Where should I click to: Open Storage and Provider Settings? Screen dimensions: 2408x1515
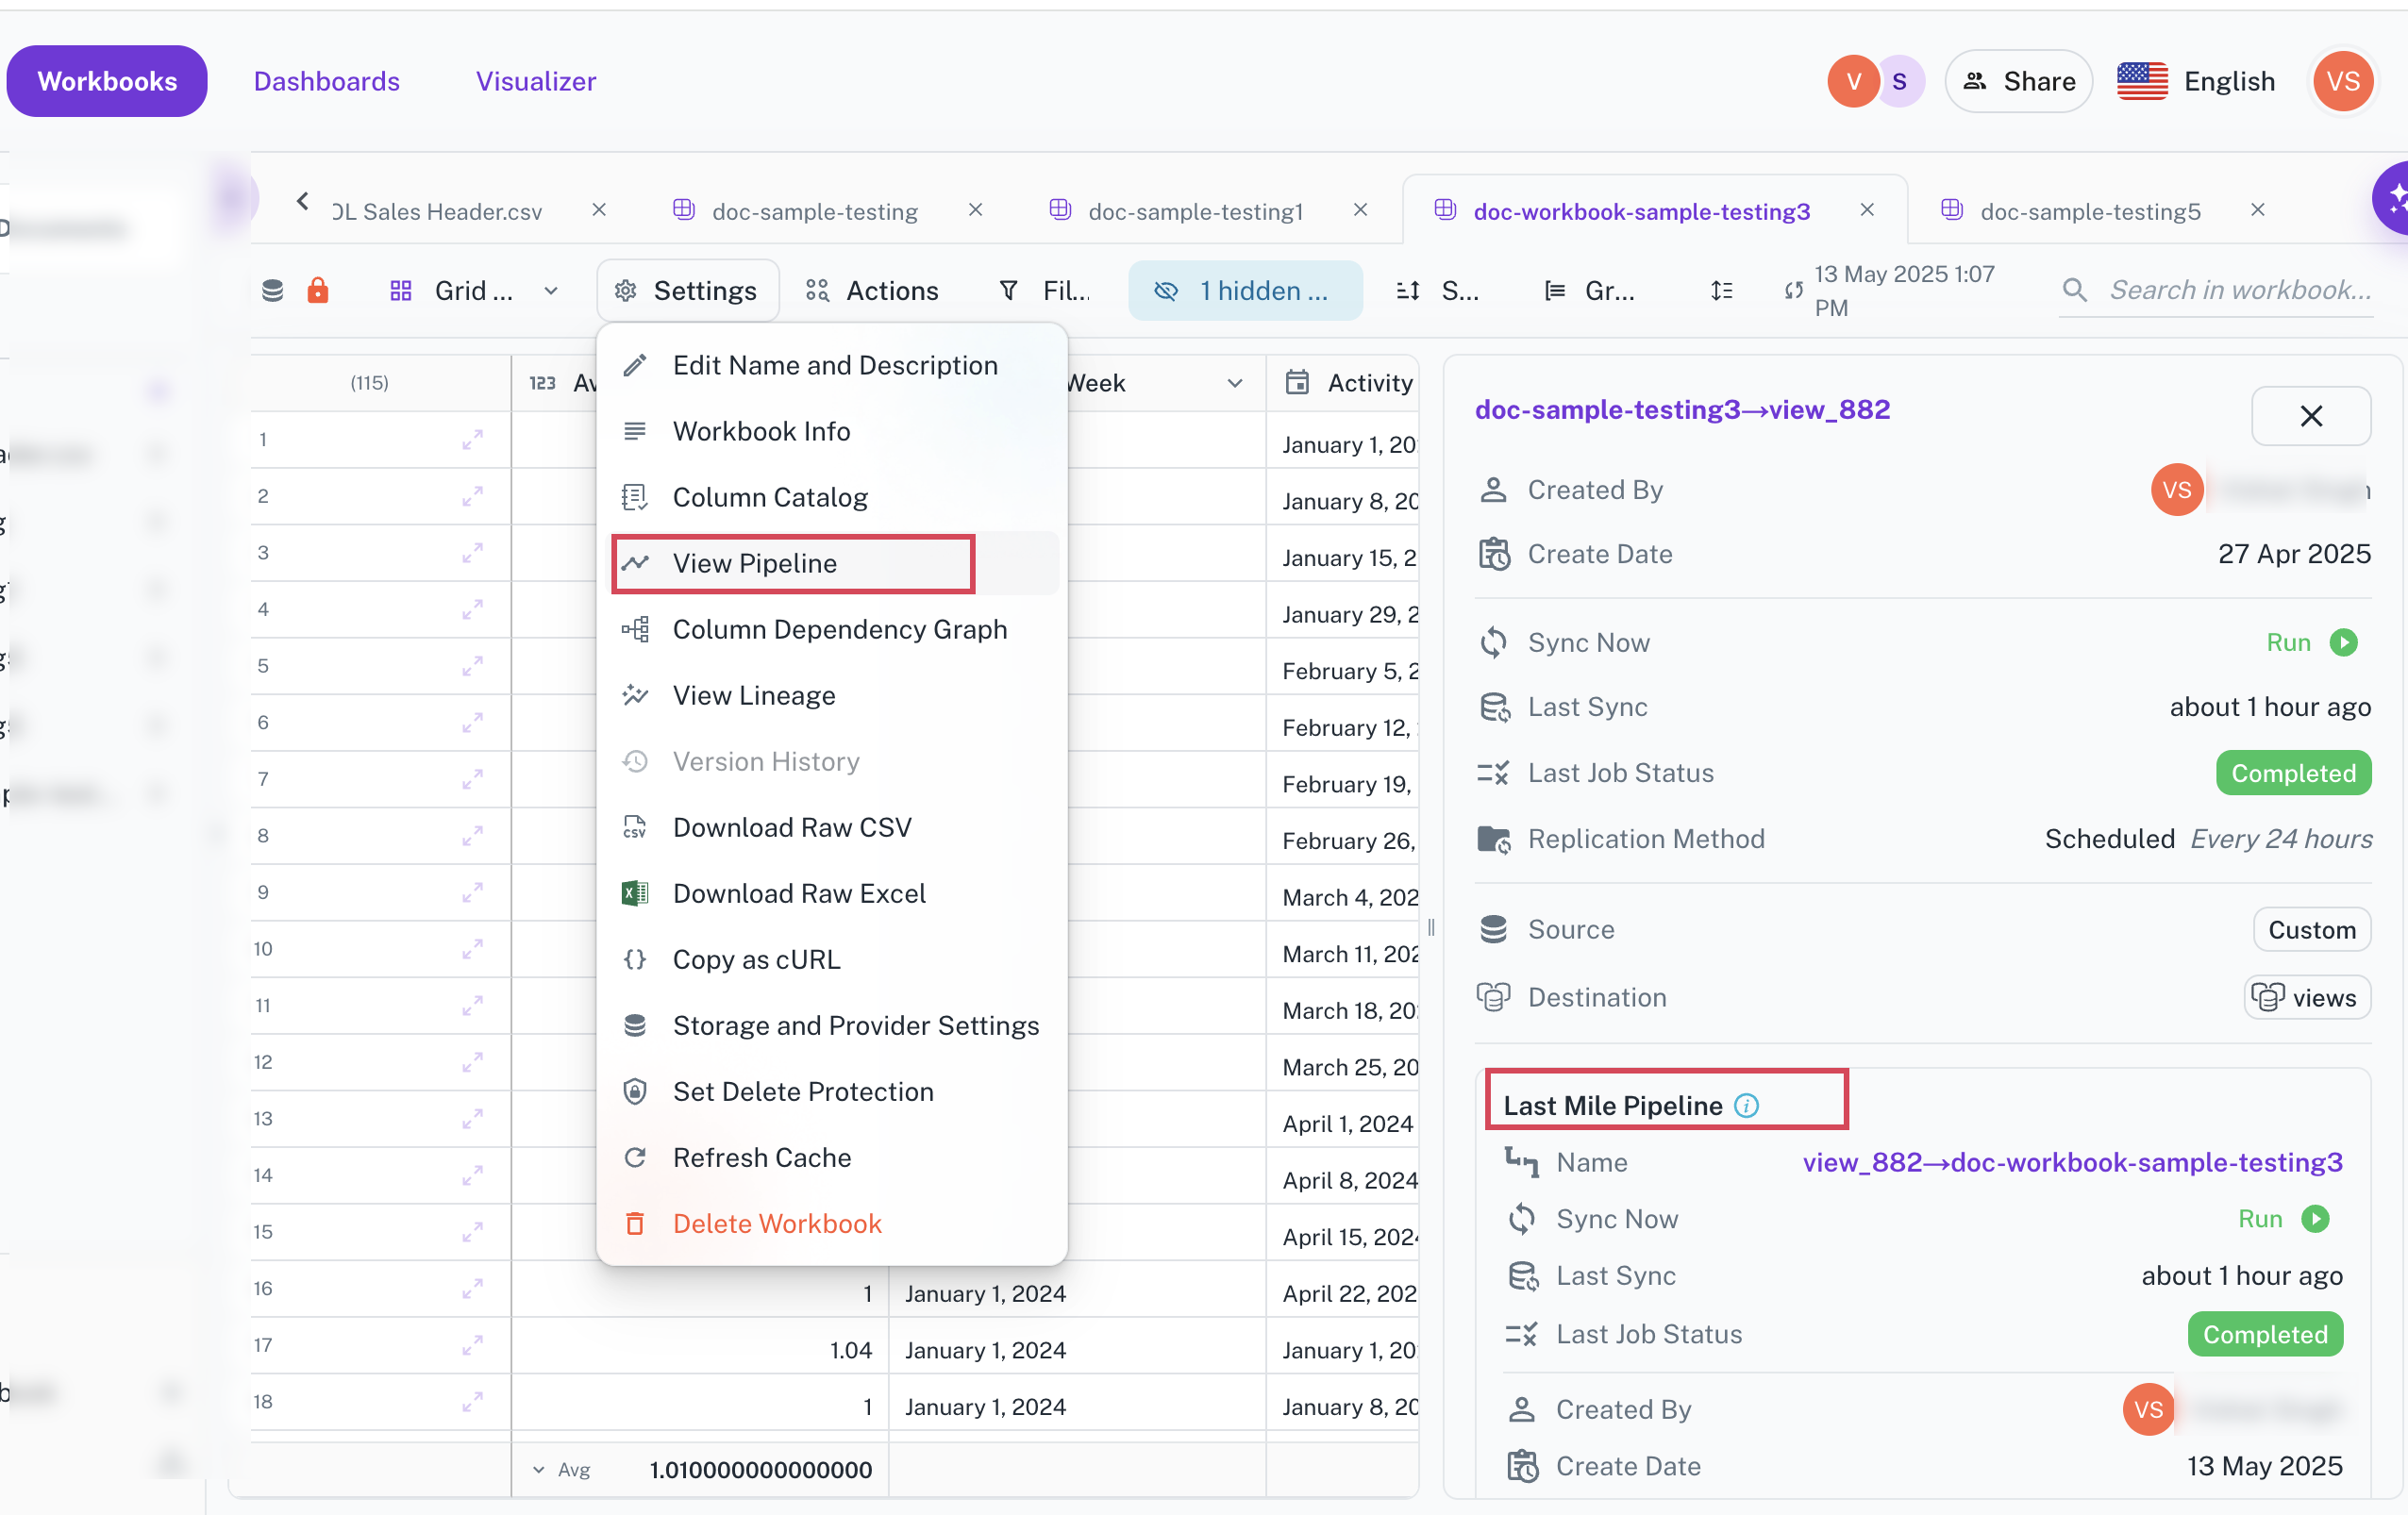[x=832, y=1025]
